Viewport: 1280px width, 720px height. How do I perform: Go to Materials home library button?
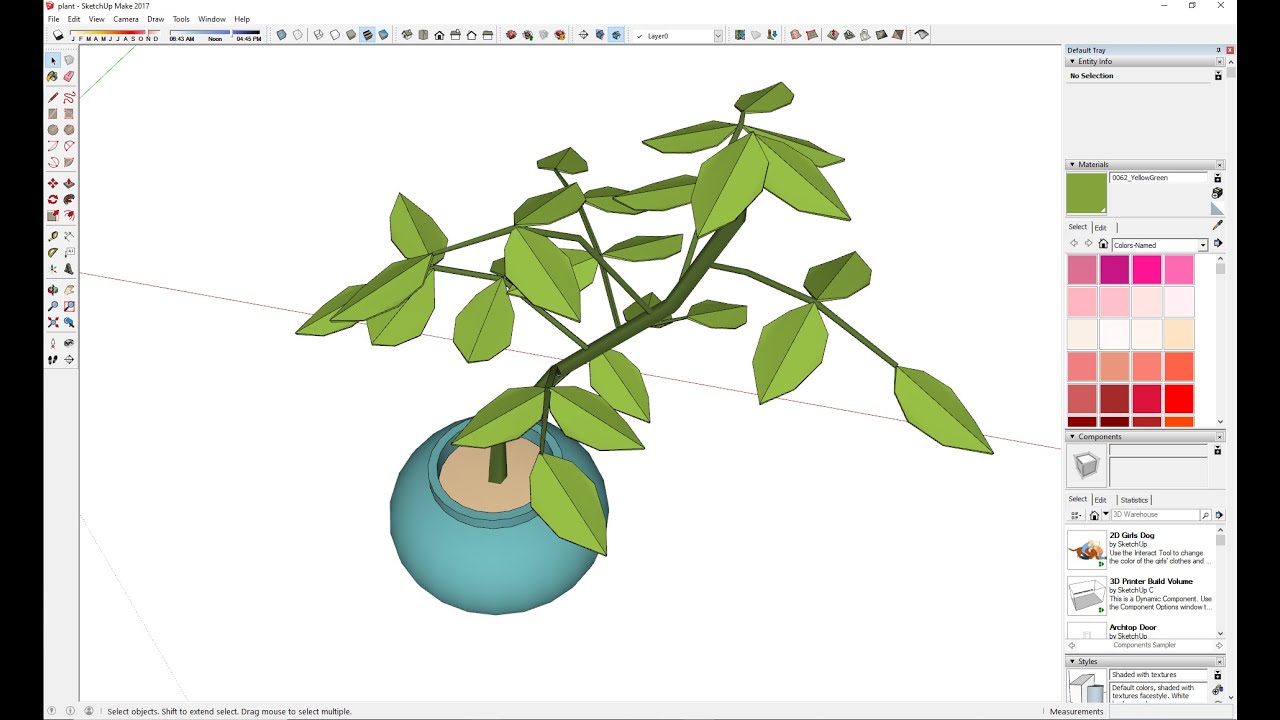[x=1103, y=244]
